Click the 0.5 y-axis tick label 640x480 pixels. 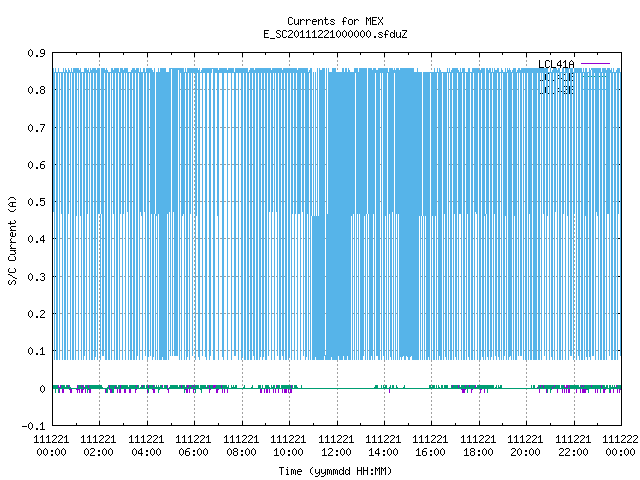click(x=36, y=202)
